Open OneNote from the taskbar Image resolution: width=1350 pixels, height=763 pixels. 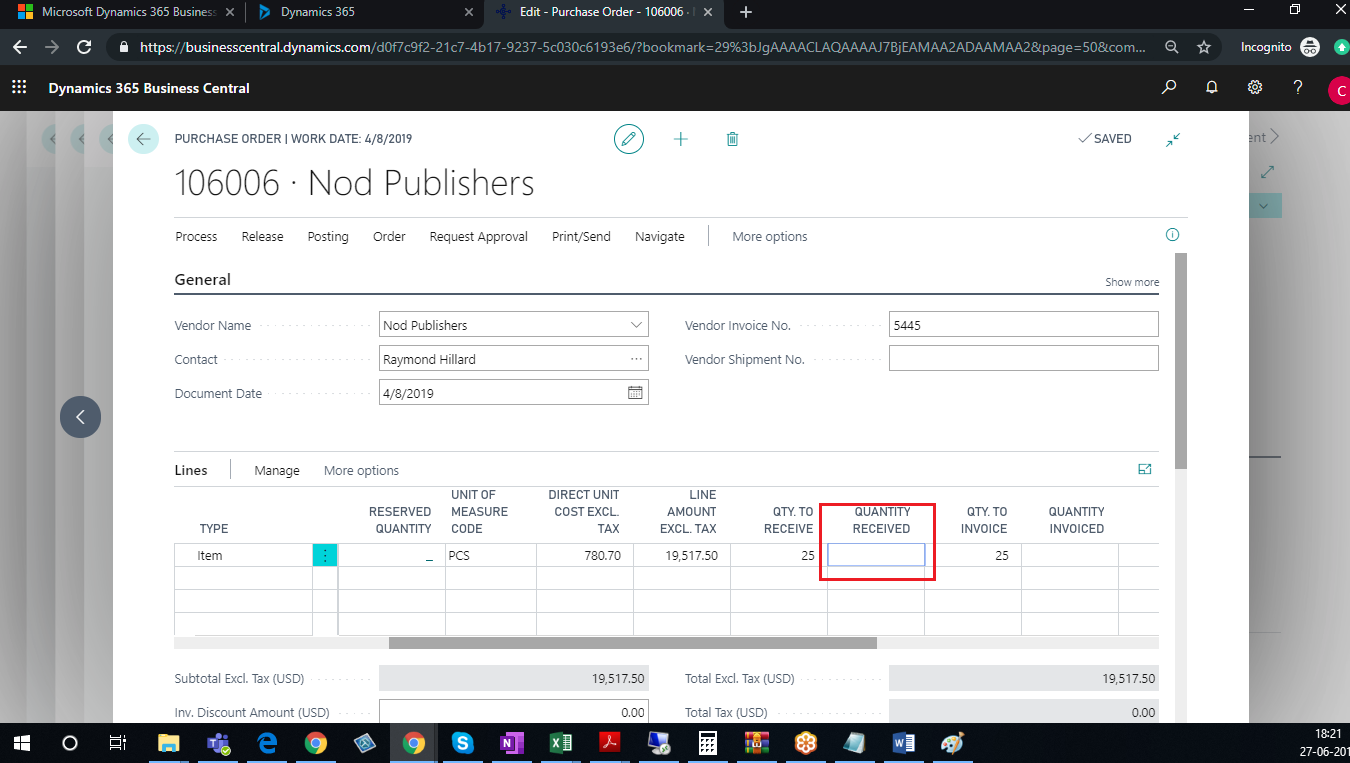[x=511, y=743]
